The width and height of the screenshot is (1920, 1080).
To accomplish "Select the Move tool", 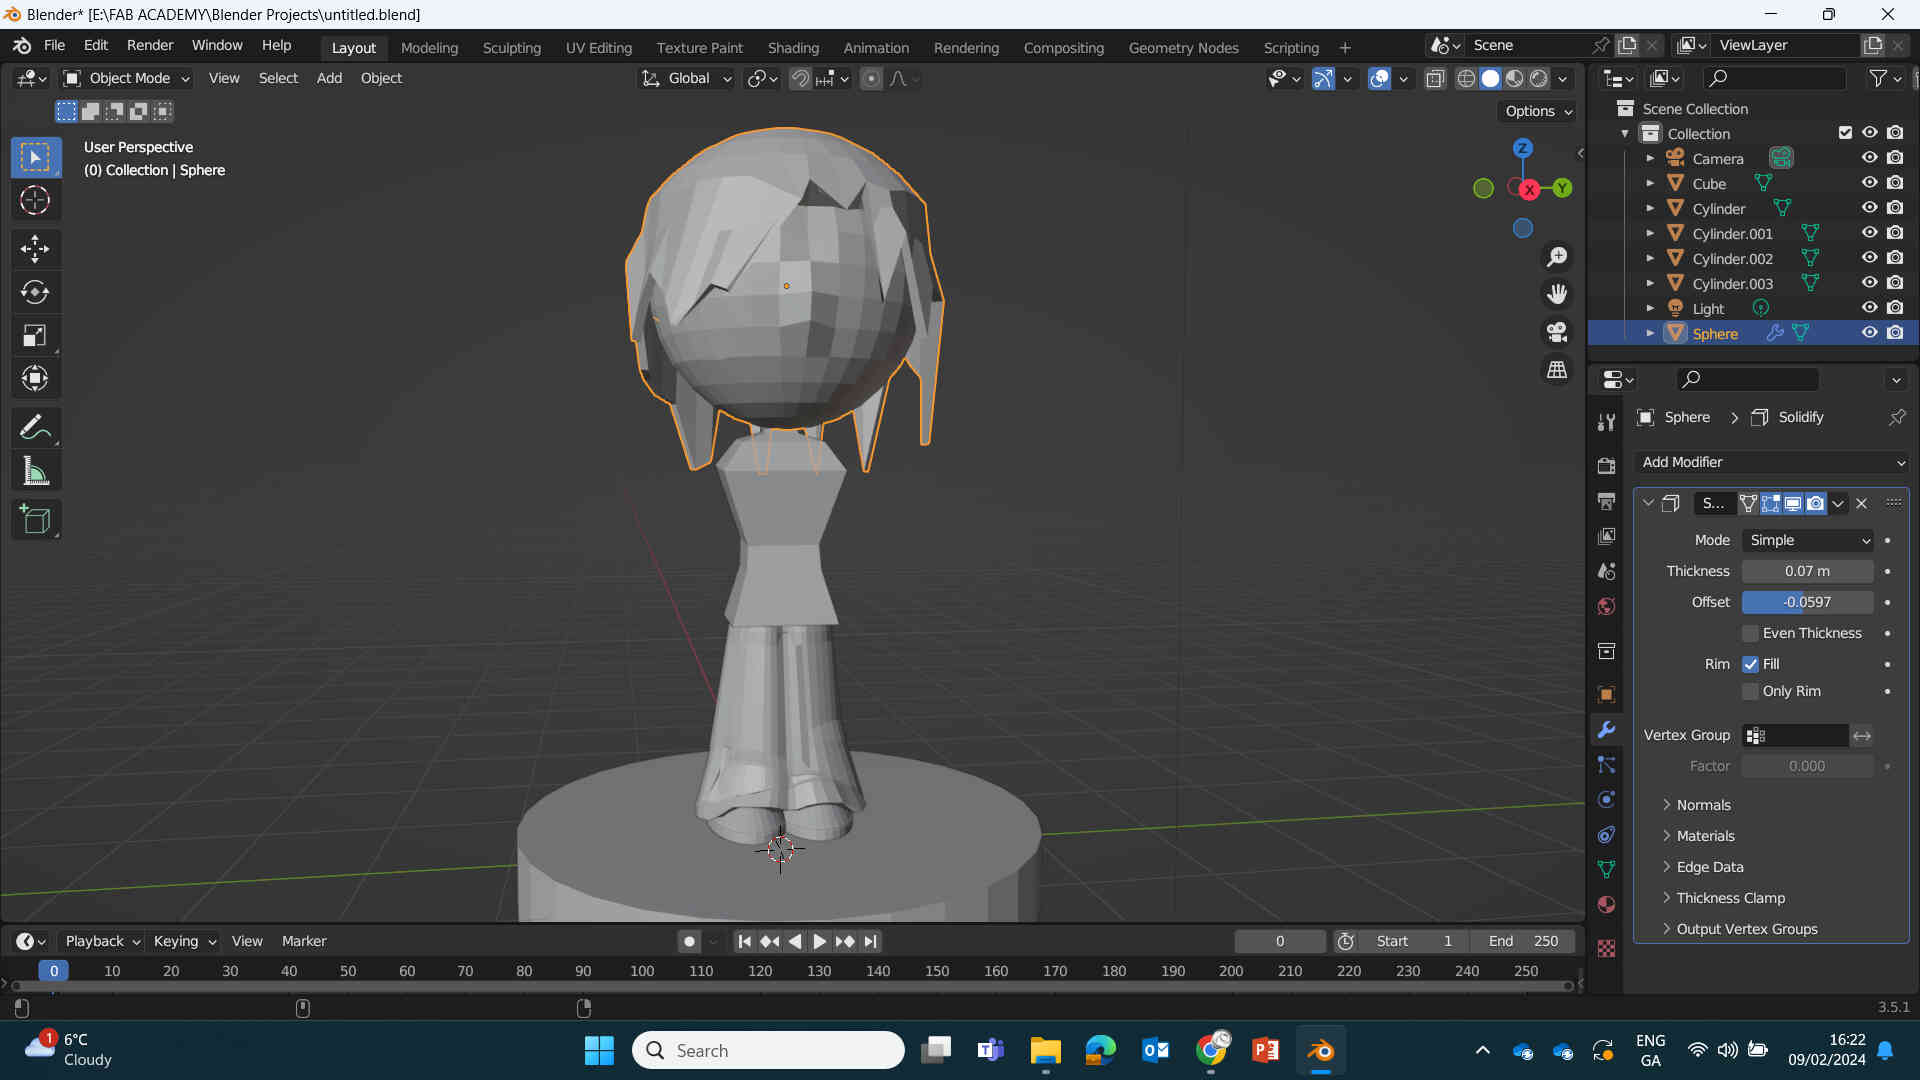I will pos(35,248).
